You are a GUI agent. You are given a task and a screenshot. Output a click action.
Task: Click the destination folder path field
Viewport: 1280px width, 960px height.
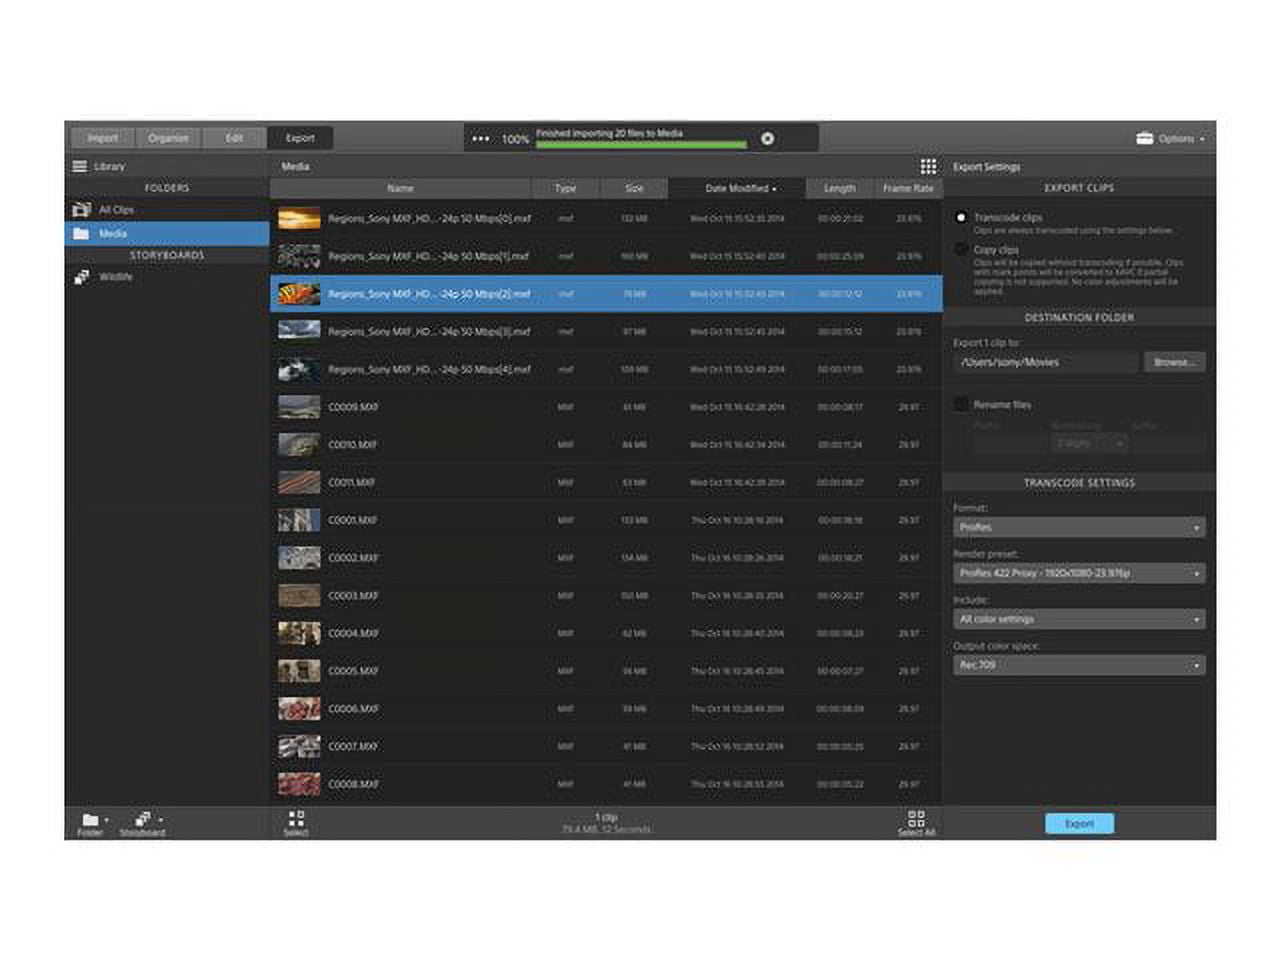pos(1045,362)
